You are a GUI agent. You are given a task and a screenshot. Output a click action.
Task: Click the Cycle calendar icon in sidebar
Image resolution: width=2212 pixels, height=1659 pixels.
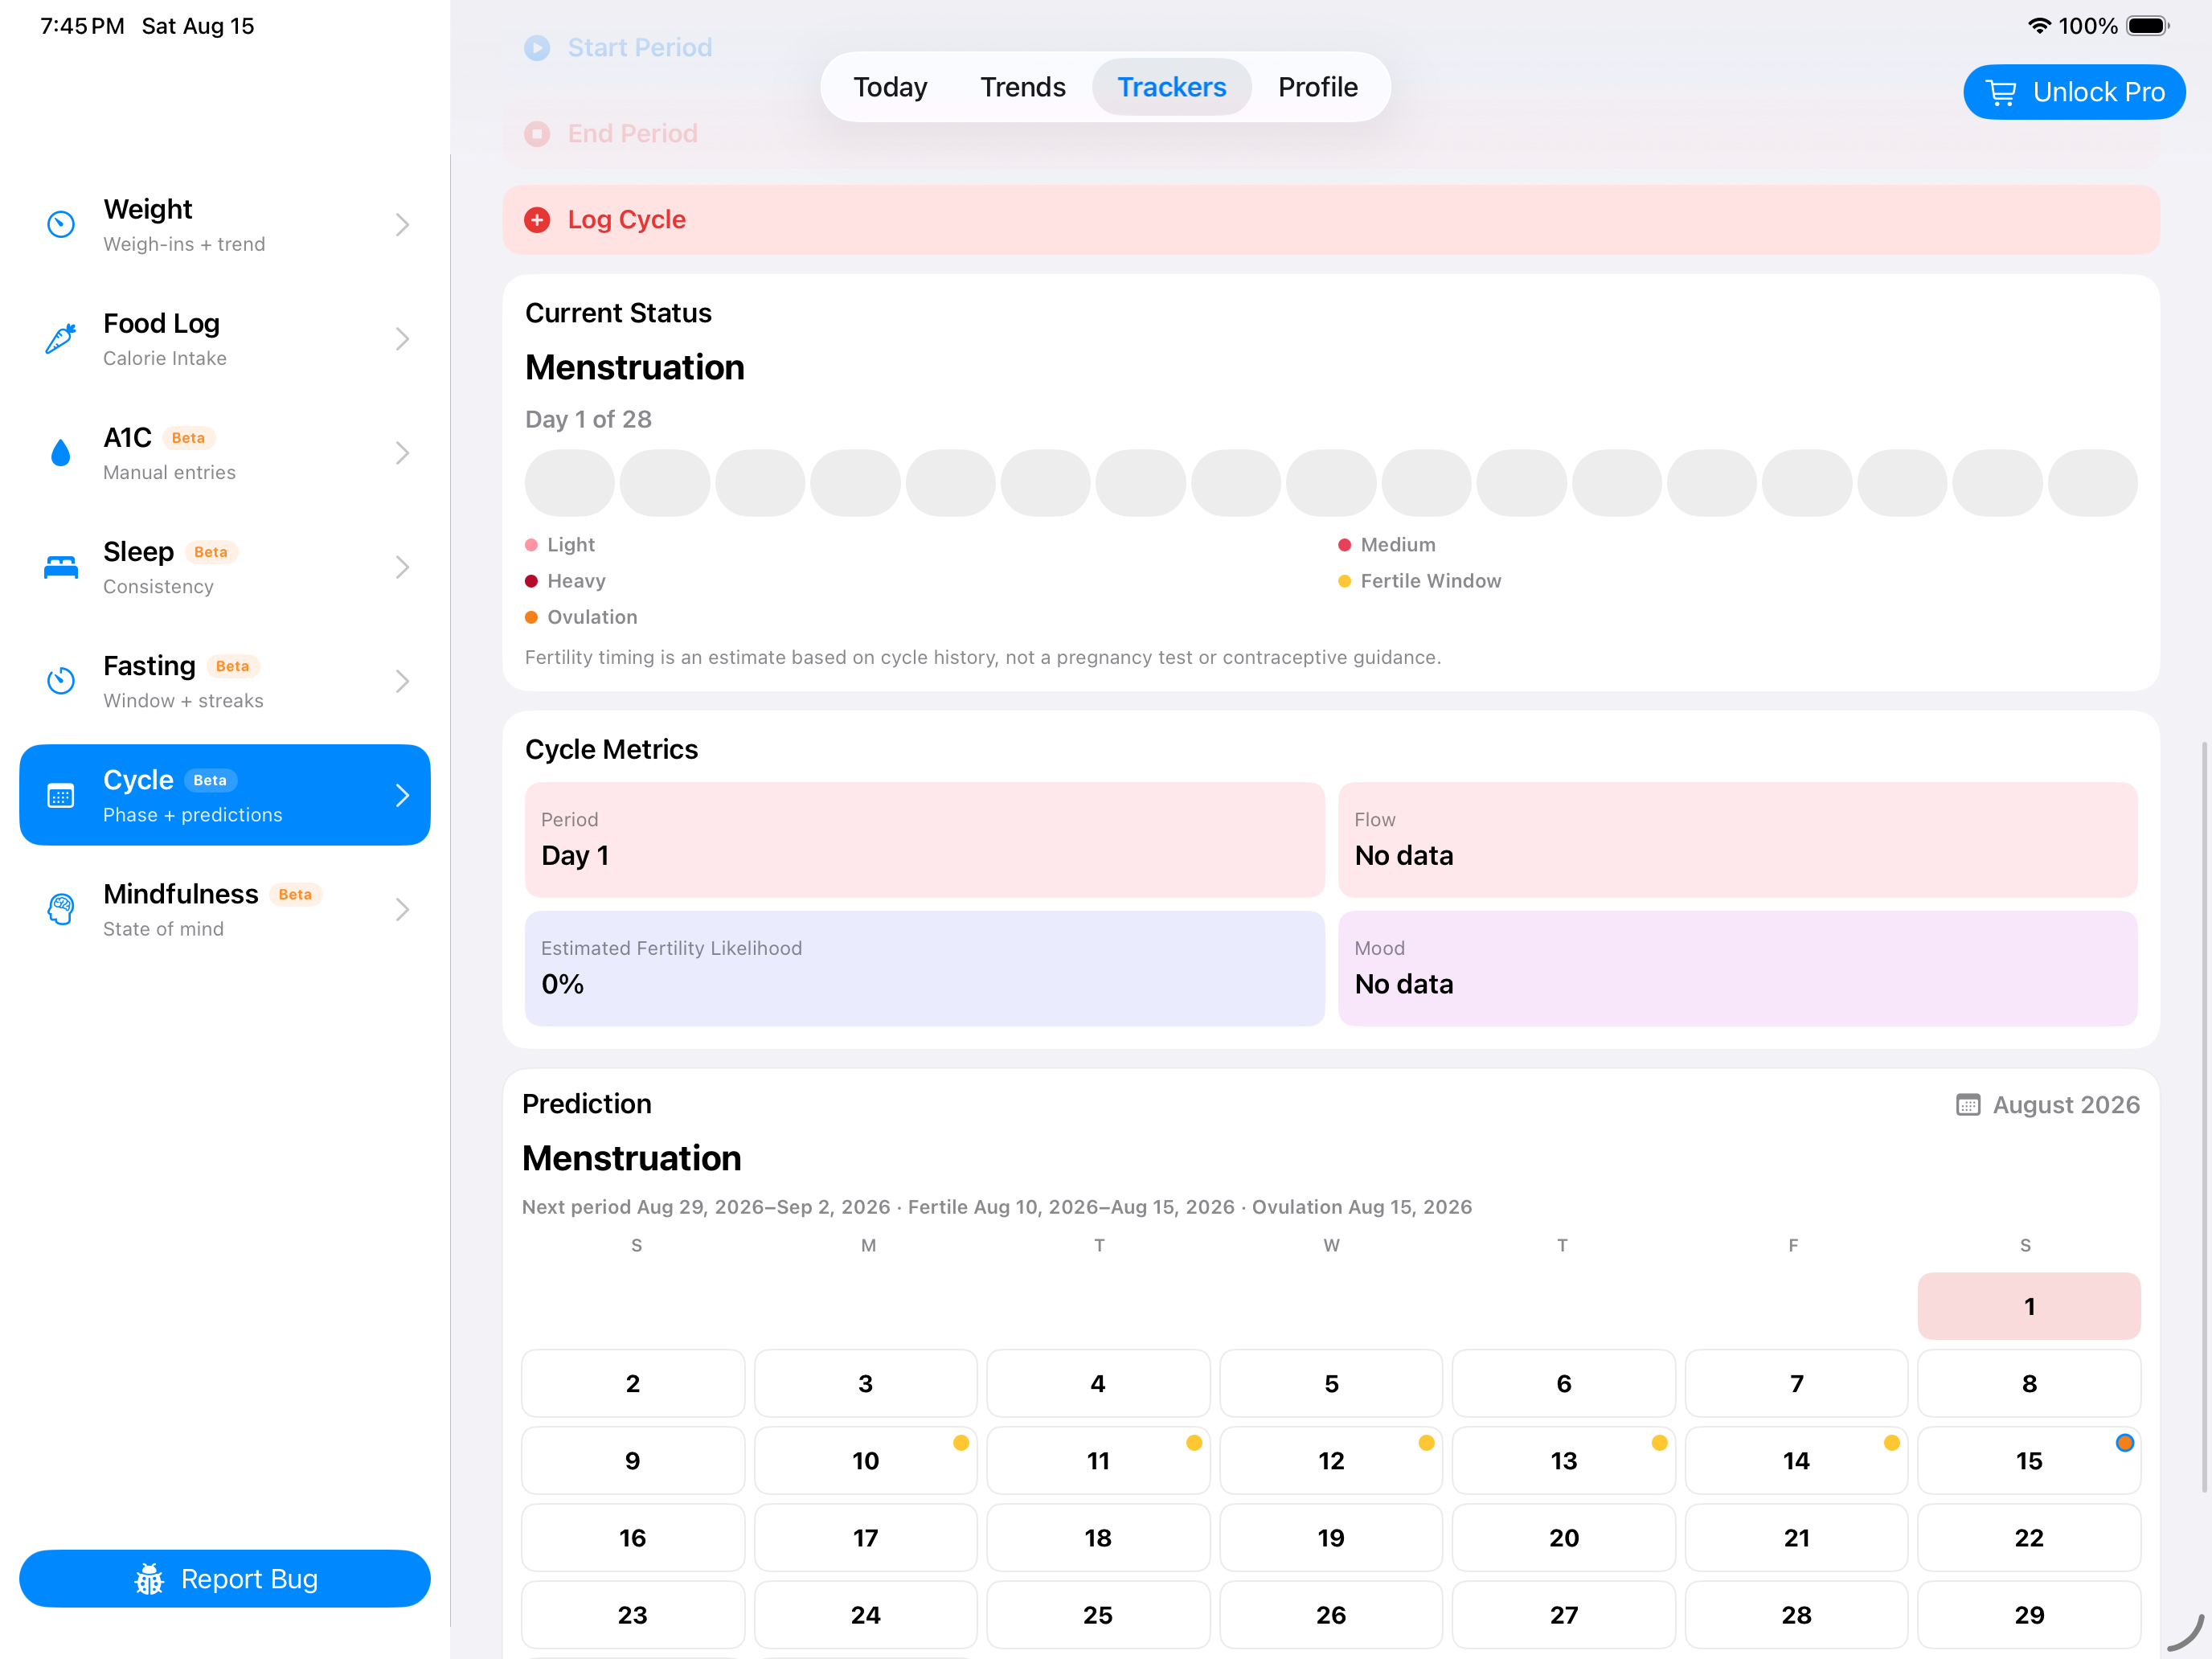coord(60,795)
